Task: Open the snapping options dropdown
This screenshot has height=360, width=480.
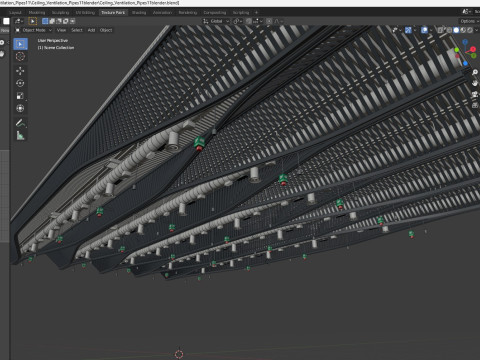Action: [x=258, y=21]
